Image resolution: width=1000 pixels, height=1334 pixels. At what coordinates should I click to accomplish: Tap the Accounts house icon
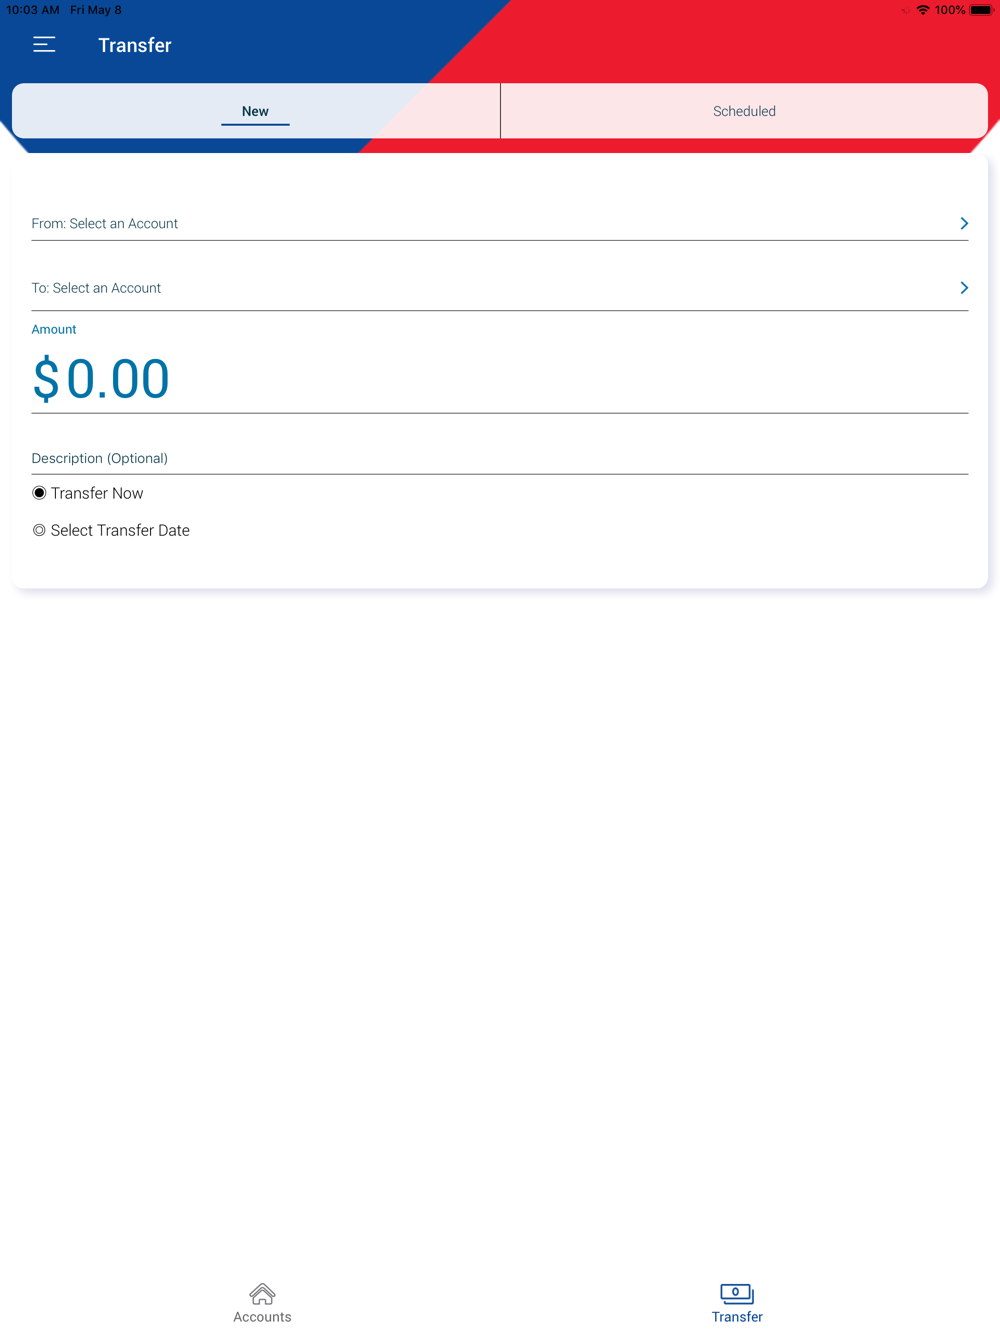pyautogui.click(x=262, y=1294)
